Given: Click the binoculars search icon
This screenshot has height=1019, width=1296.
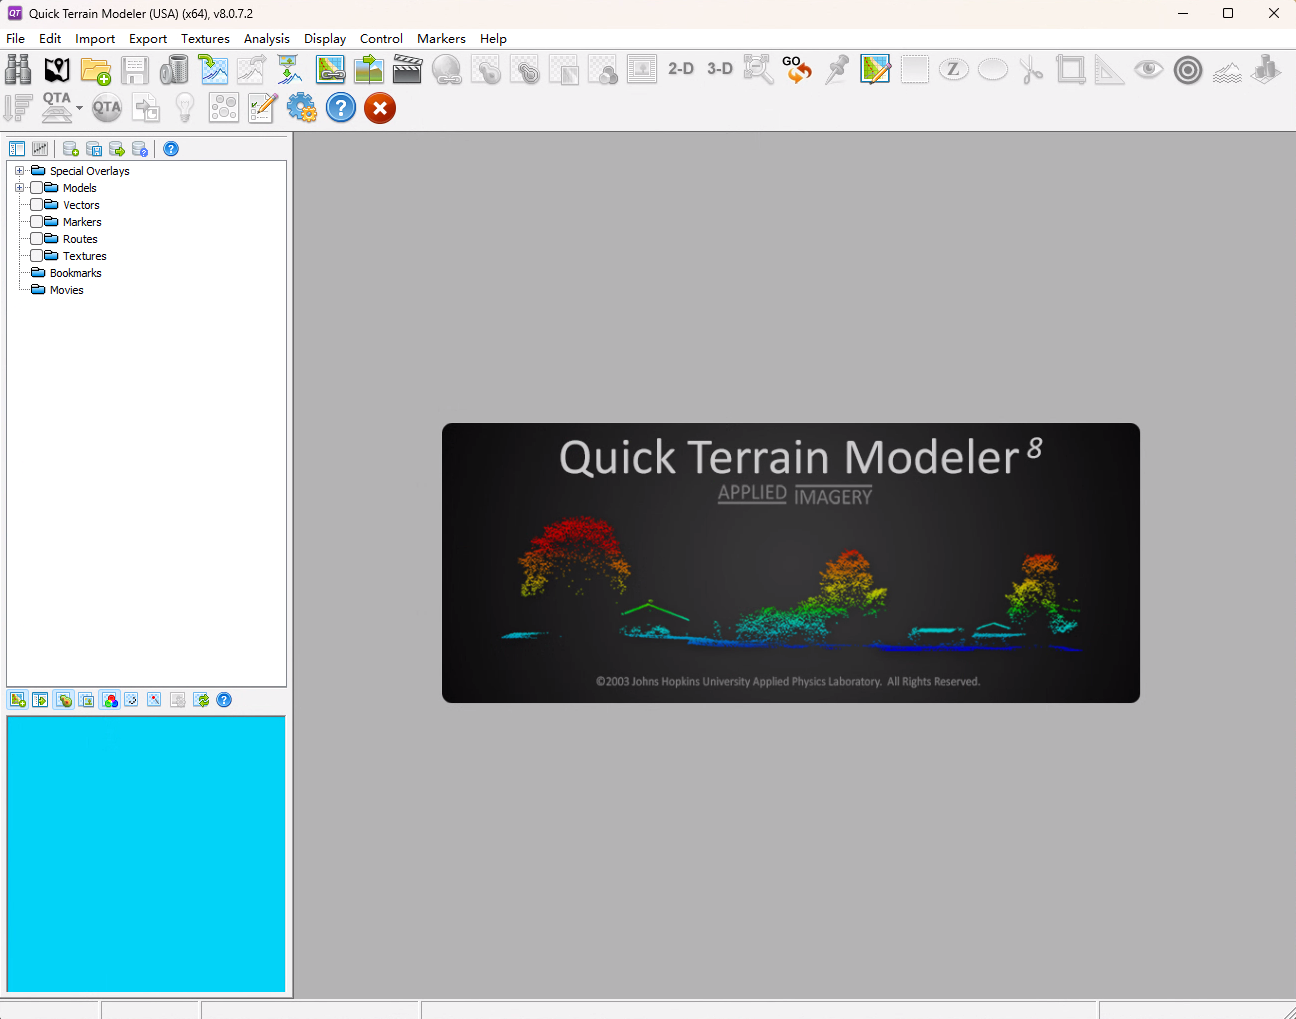Looking at the screenshot, I should click(x=18, y=69).
